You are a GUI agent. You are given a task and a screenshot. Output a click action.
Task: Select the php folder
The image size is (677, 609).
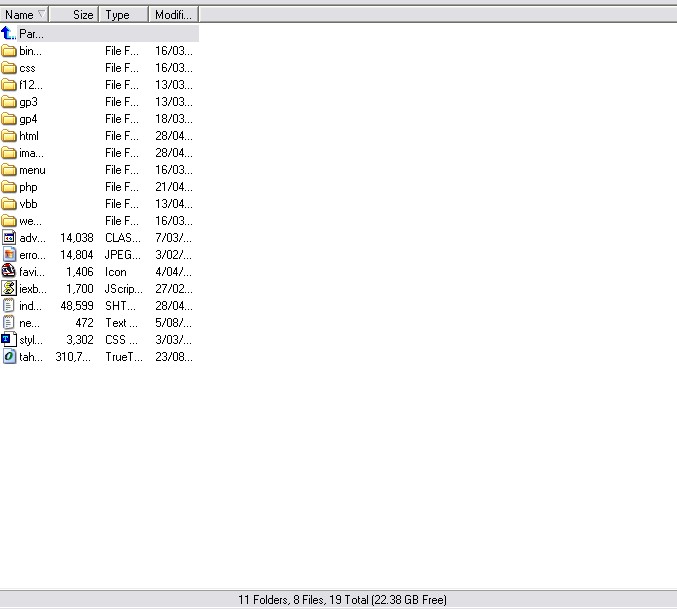[28, 187]
